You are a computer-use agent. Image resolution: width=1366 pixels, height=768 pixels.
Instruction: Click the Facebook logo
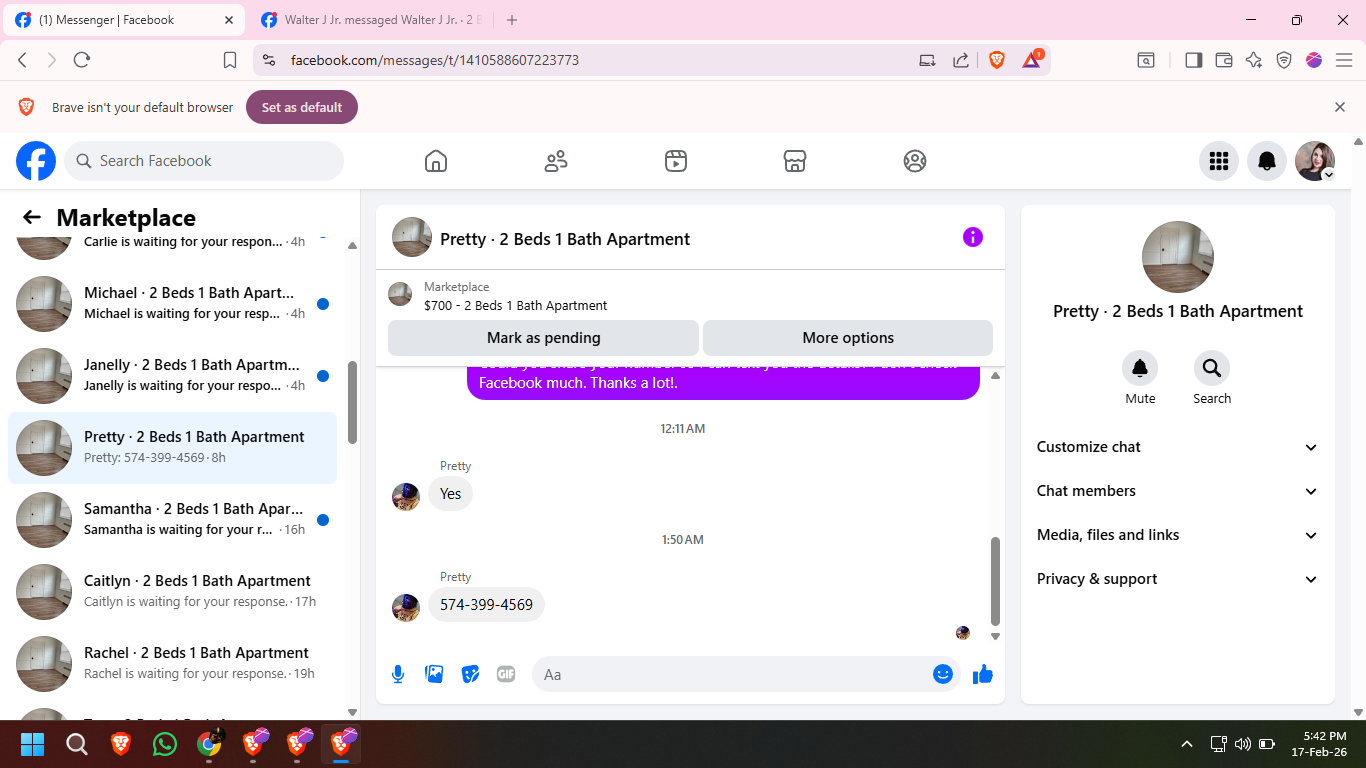pyautogui.click(x=36, y=161)
